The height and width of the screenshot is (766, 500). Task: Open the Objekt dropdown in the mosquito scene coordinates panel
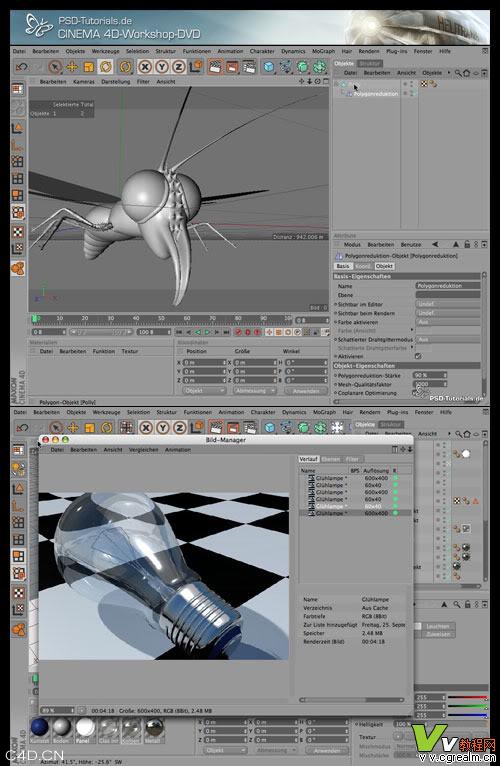204,391
